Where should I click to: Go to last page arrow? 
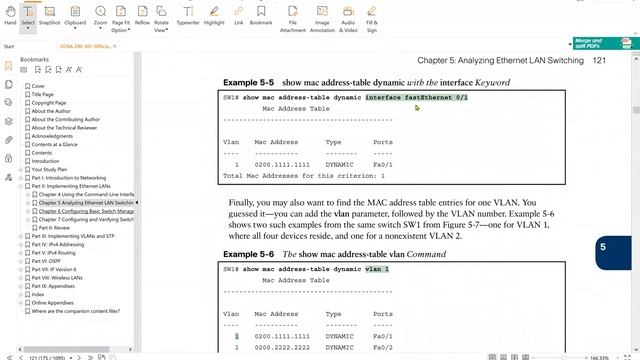90,358
